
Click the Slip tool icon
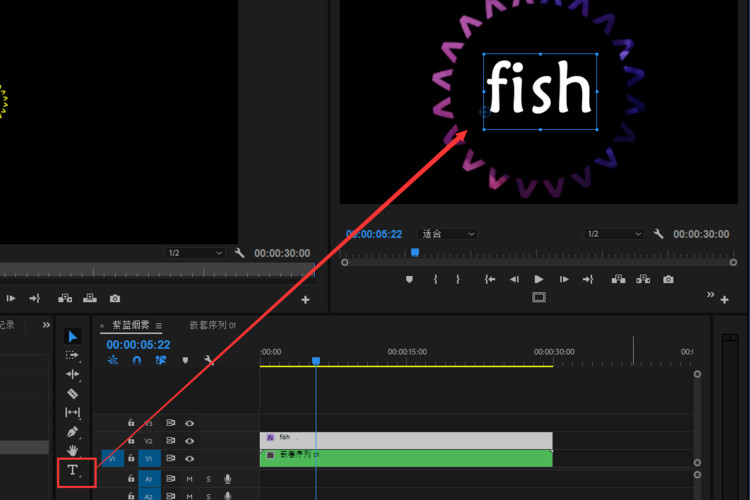(x=72, y=412)
